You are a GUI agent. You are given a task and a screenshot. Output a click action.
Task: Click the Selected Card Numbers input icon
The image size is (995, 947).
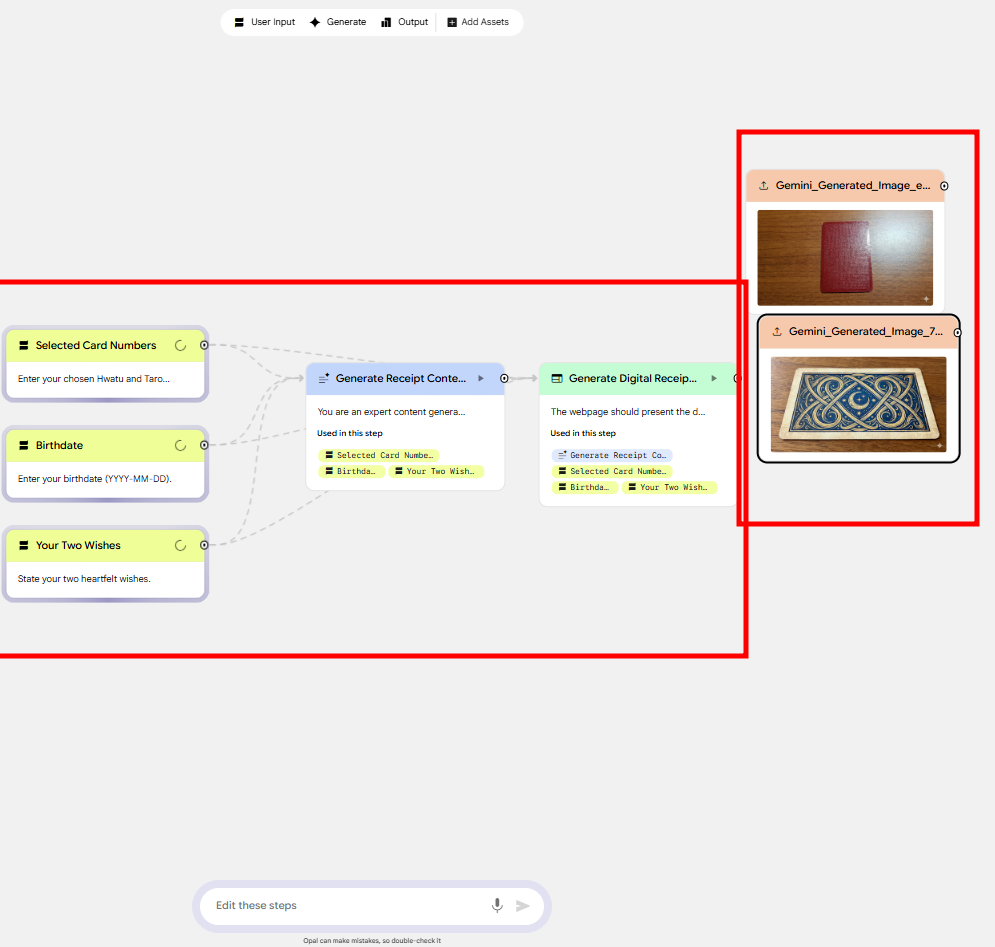23,345
